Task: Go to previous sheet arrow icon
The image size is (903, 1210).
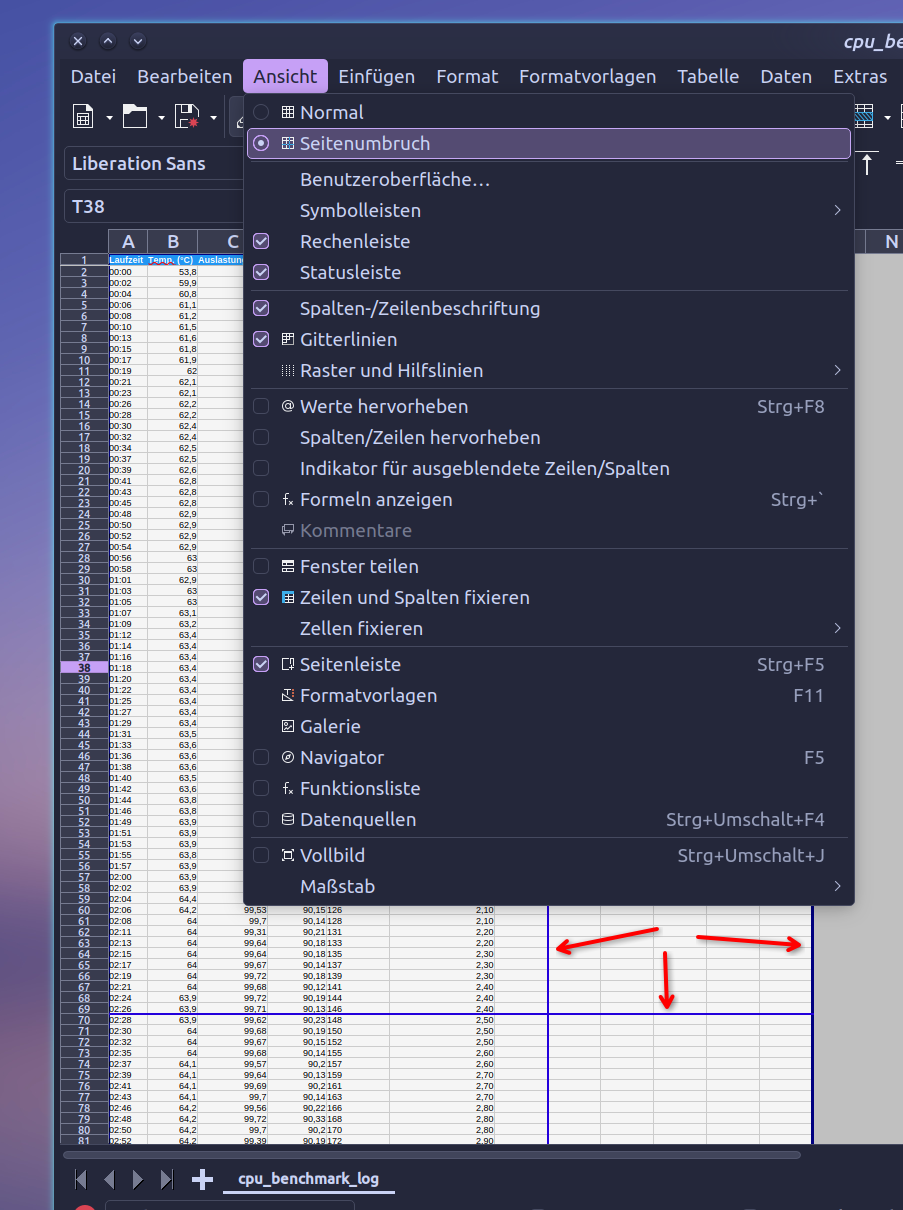Action: (109, 1180)
